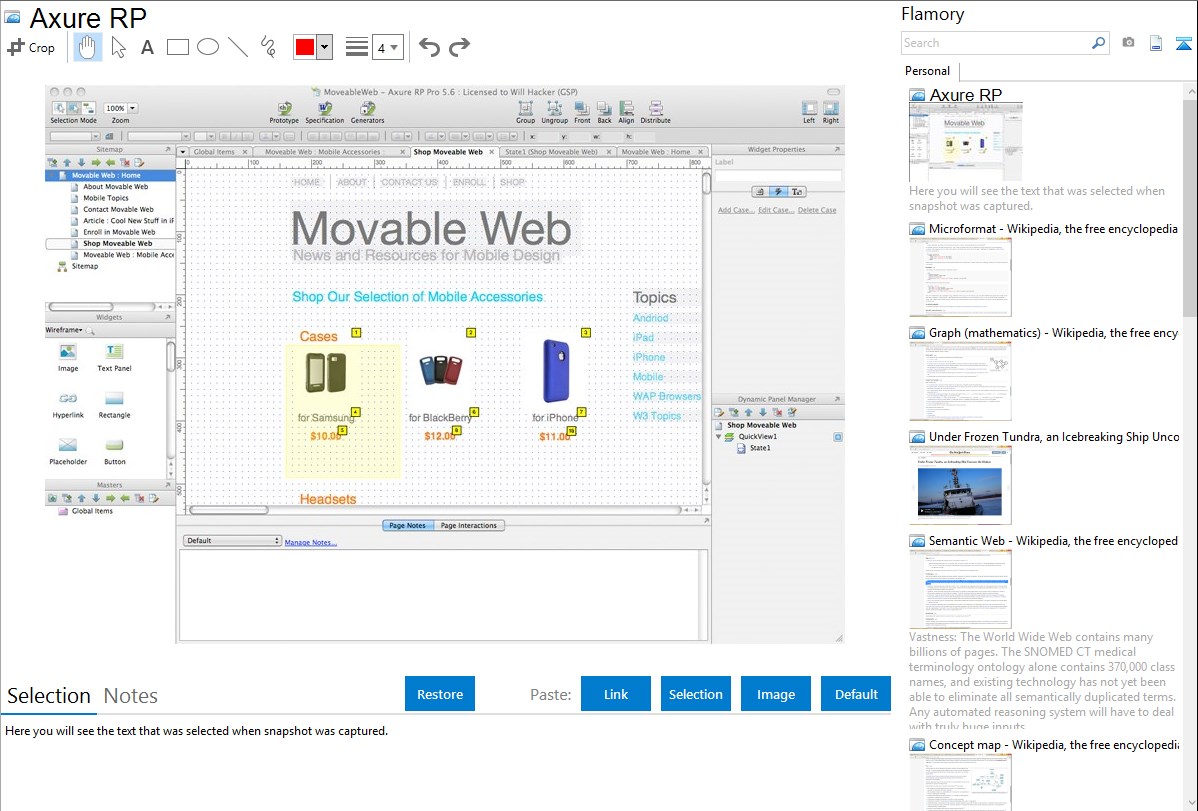The width and height of the screenshot is (1198, 811).
Task: Select the arrow pointer tool
Action: (118, 47)
